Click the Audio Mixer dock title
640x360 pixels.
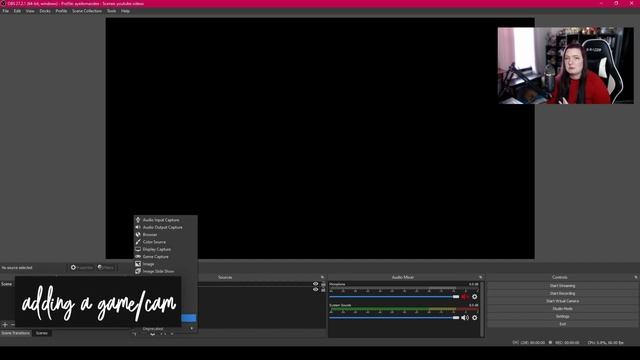tap(402, 277)
